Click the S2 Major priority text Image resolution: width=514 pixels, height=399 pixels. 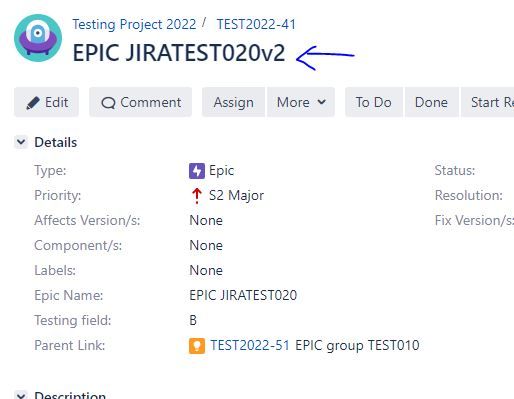[236, 195]
